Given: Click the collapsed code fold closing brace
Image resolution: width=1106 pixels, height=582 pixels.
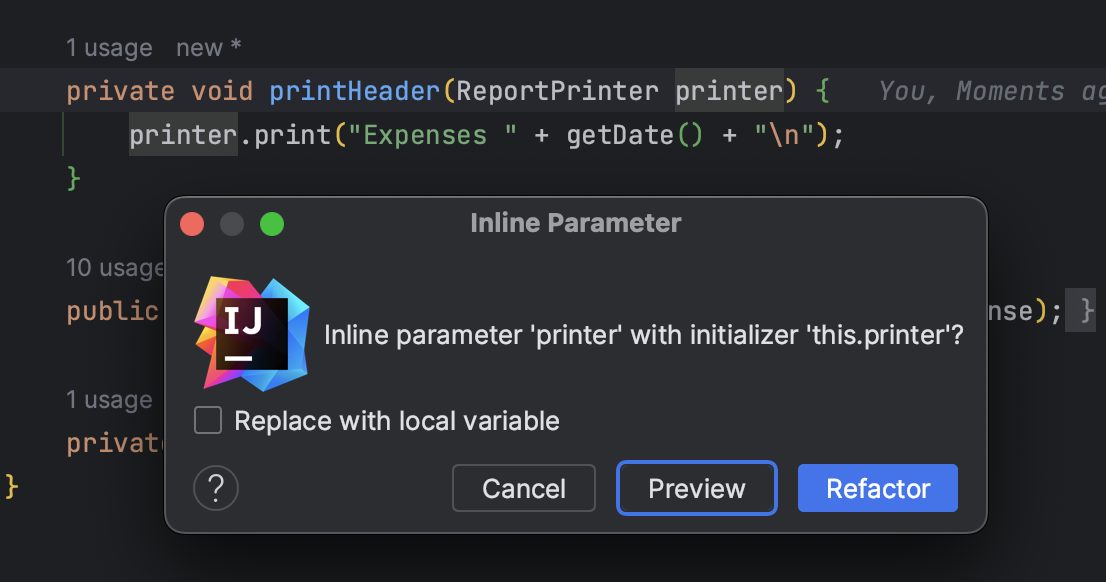Looking at the screenshot, I should click(1080, 310).
